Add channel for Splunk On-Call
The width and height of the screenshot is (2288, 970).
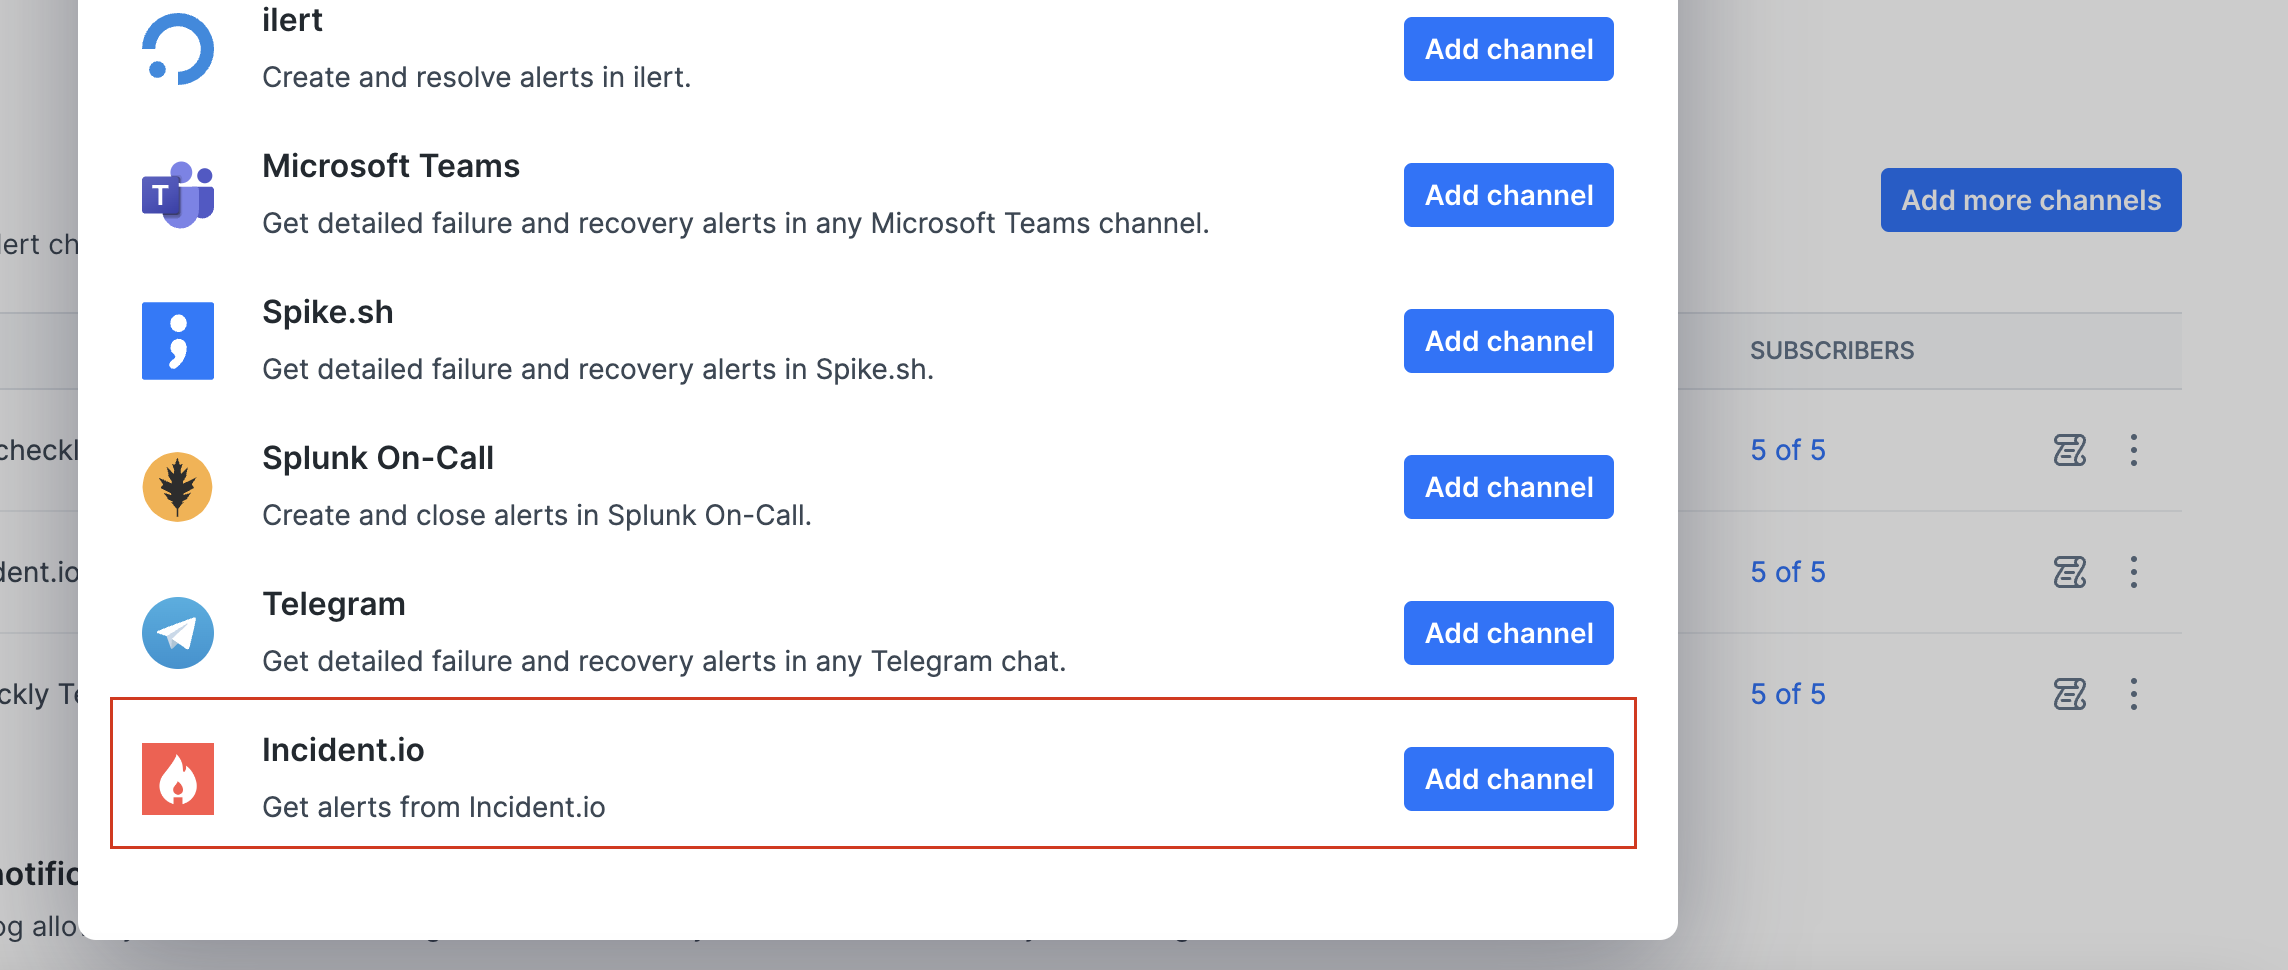click(x=1508, y=487)
